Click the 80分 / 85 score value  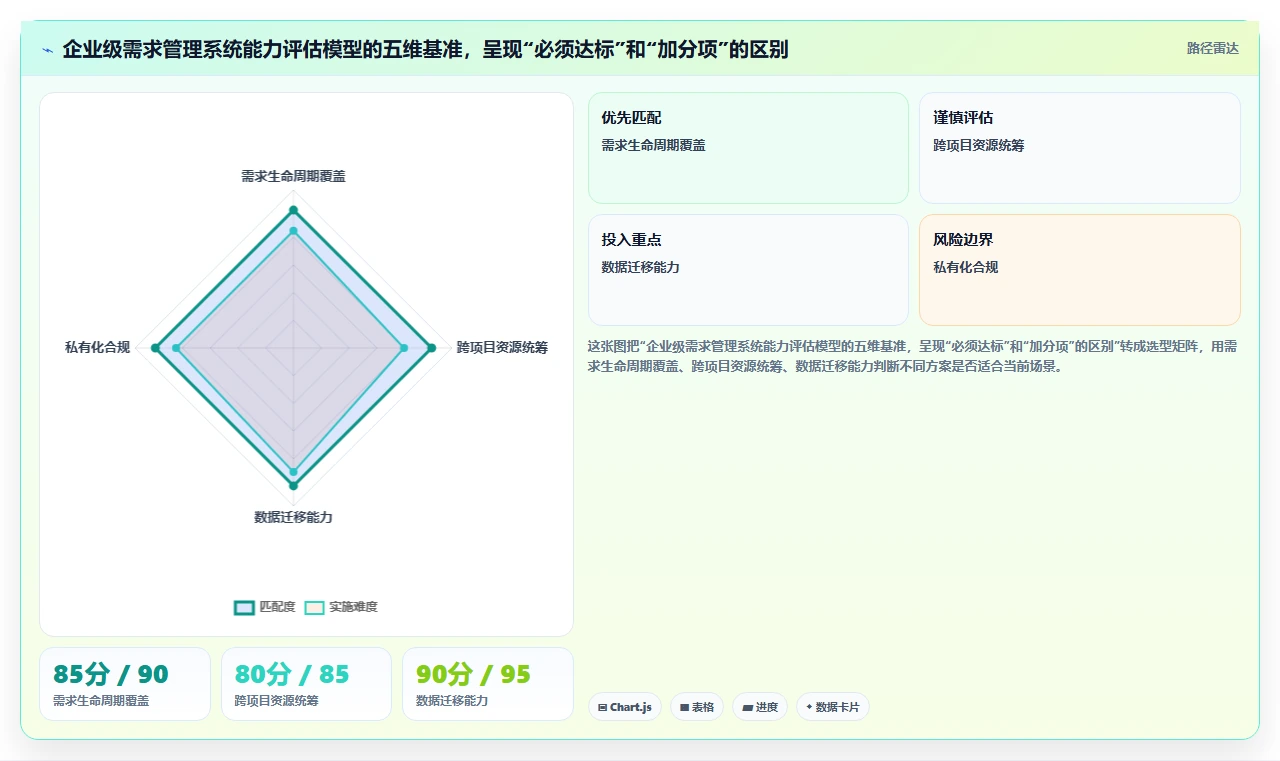(x=292, y=675)
